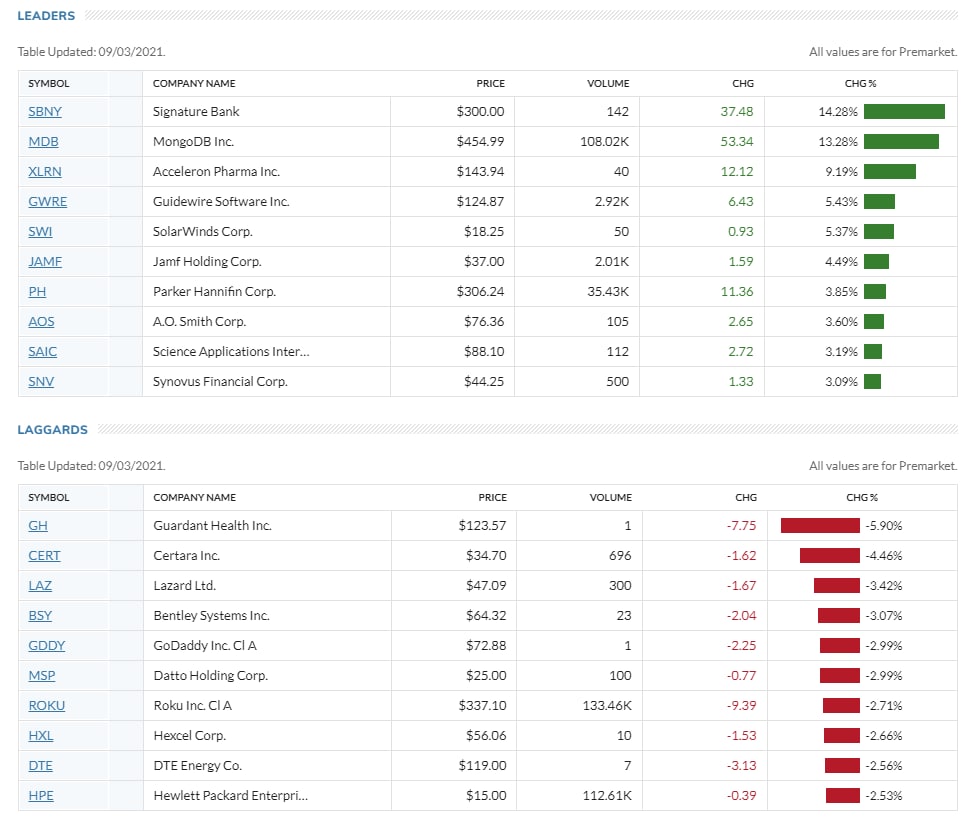Click the 3.09% change percent value
The image size is (973, 820).
[841, 382]
